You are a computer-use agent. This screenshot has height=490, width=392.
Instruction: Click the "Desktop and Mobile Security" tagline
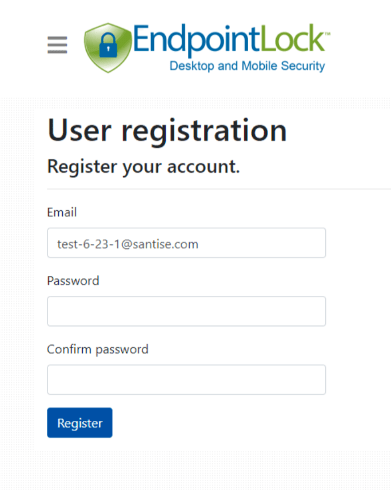click(x=247, y=66)
